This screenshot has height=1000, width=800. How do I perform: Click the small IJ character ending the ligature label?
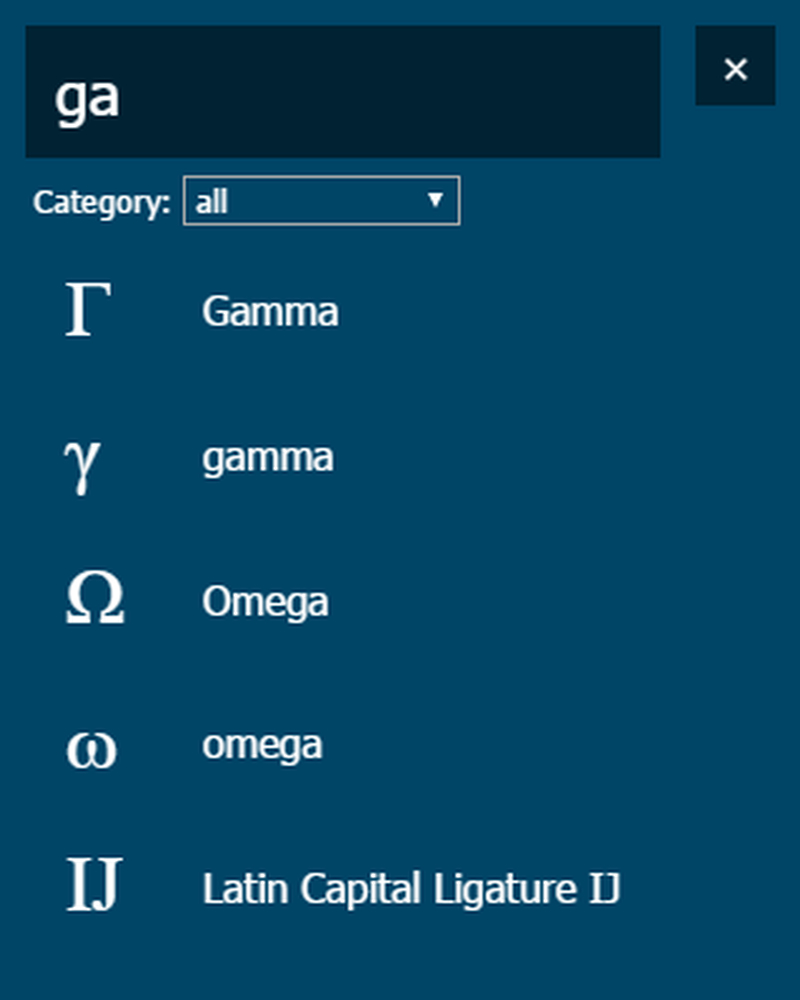604,889
